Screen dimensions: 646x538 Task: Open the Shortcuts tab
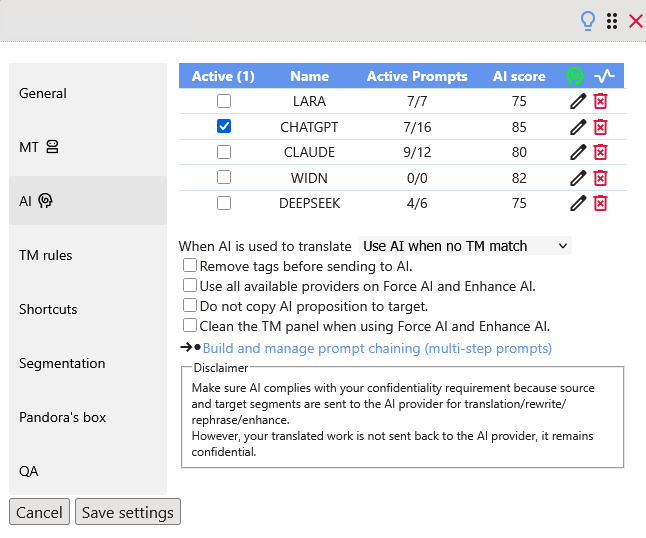pos(88,309)
